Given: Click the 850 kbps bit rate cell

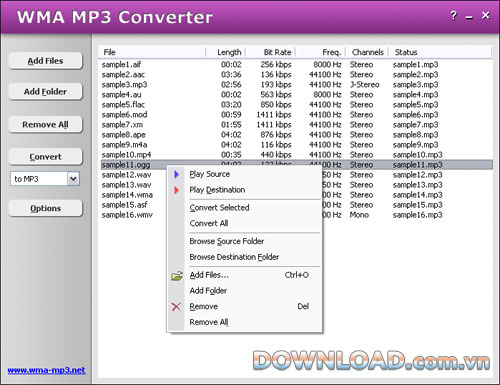Looking at the screenshot, I should point(276,105).
